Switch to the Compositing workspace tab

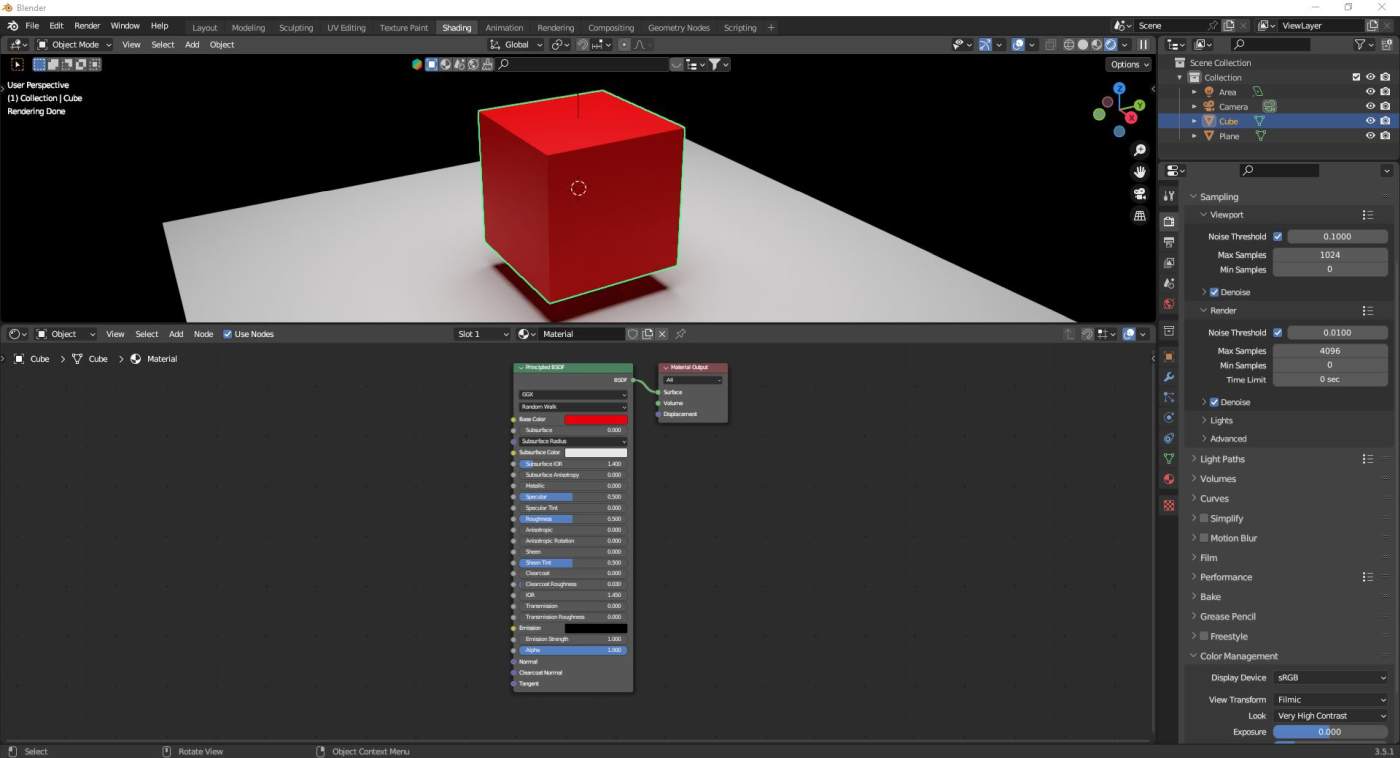click(x=611, y=28)
